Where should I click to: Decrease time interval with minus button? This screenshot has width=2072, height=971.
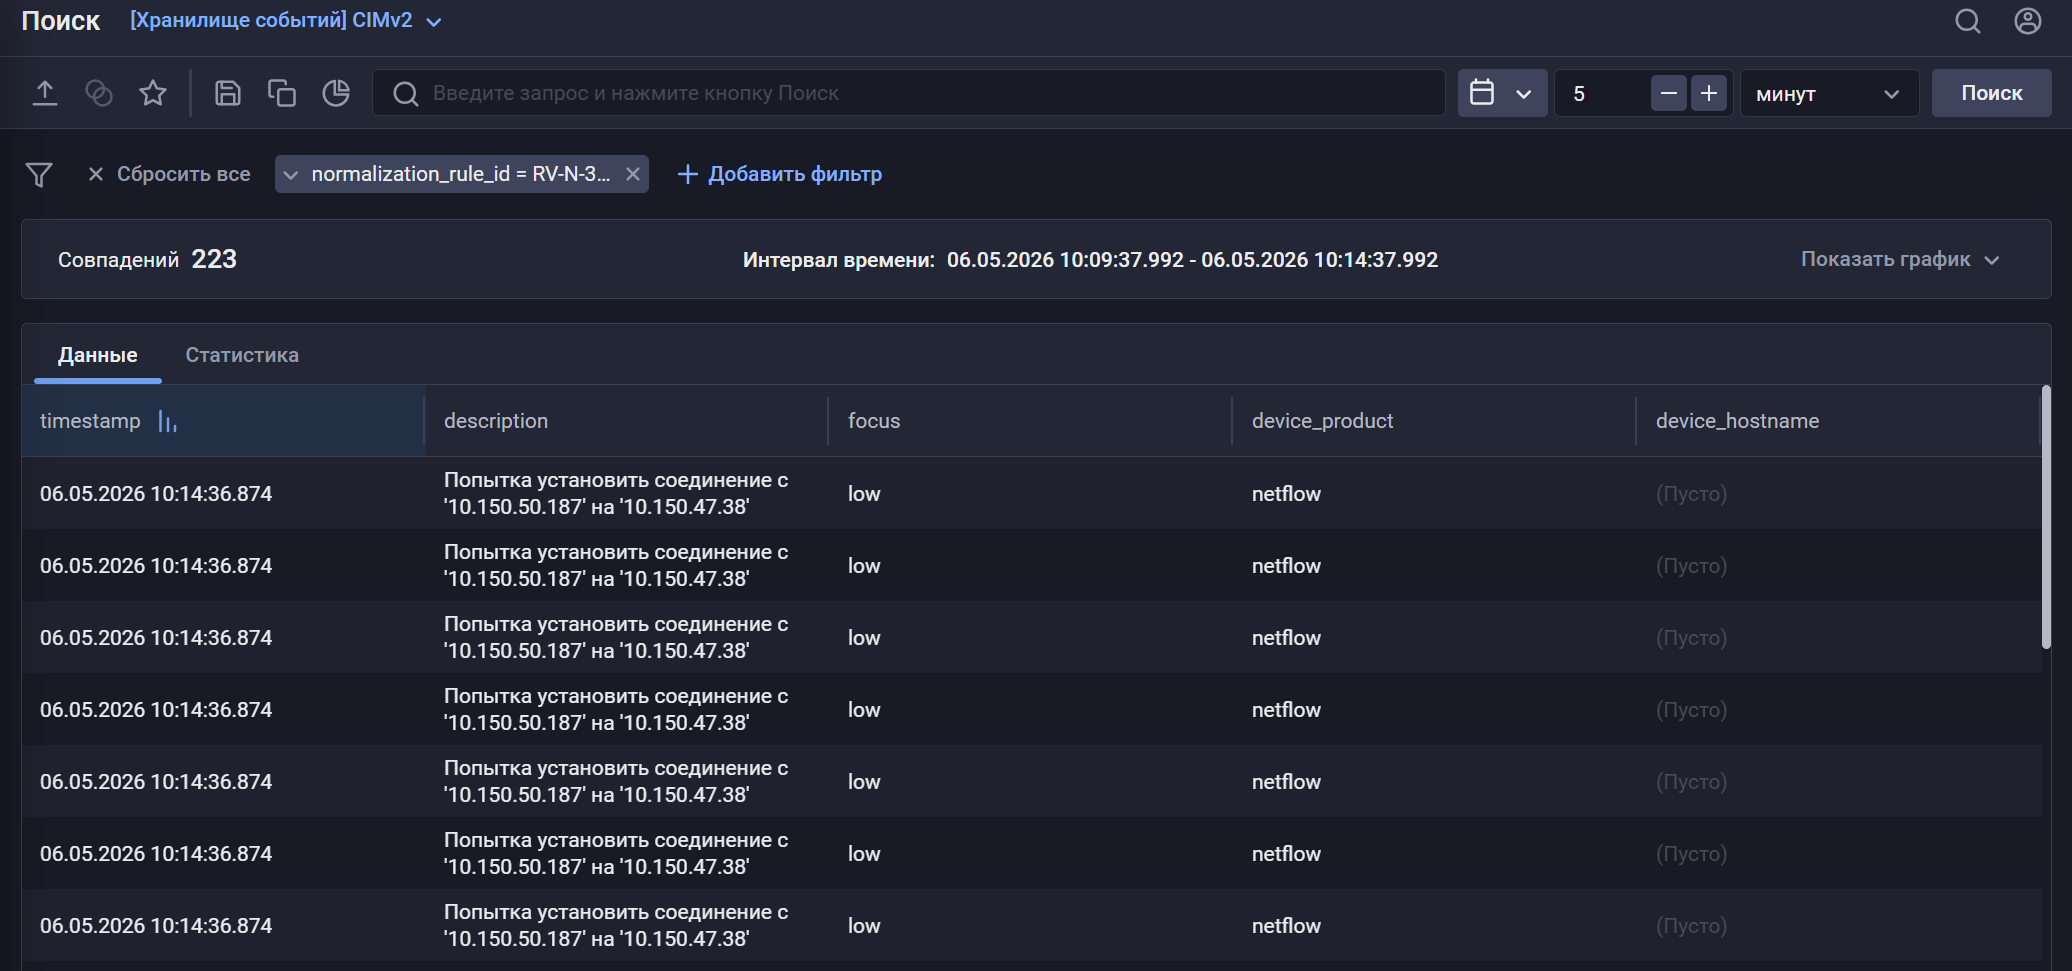coord(1669,93)
